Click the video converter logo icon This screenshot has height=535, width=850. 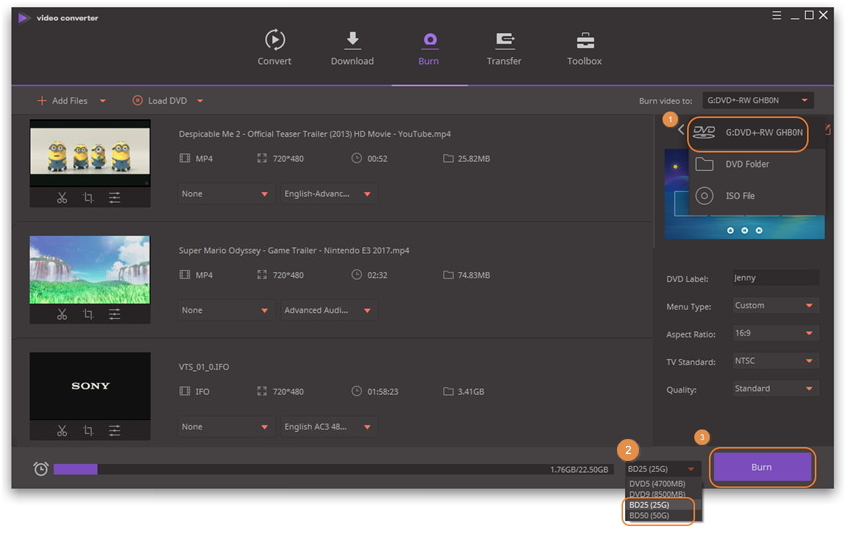click(23, 18)
